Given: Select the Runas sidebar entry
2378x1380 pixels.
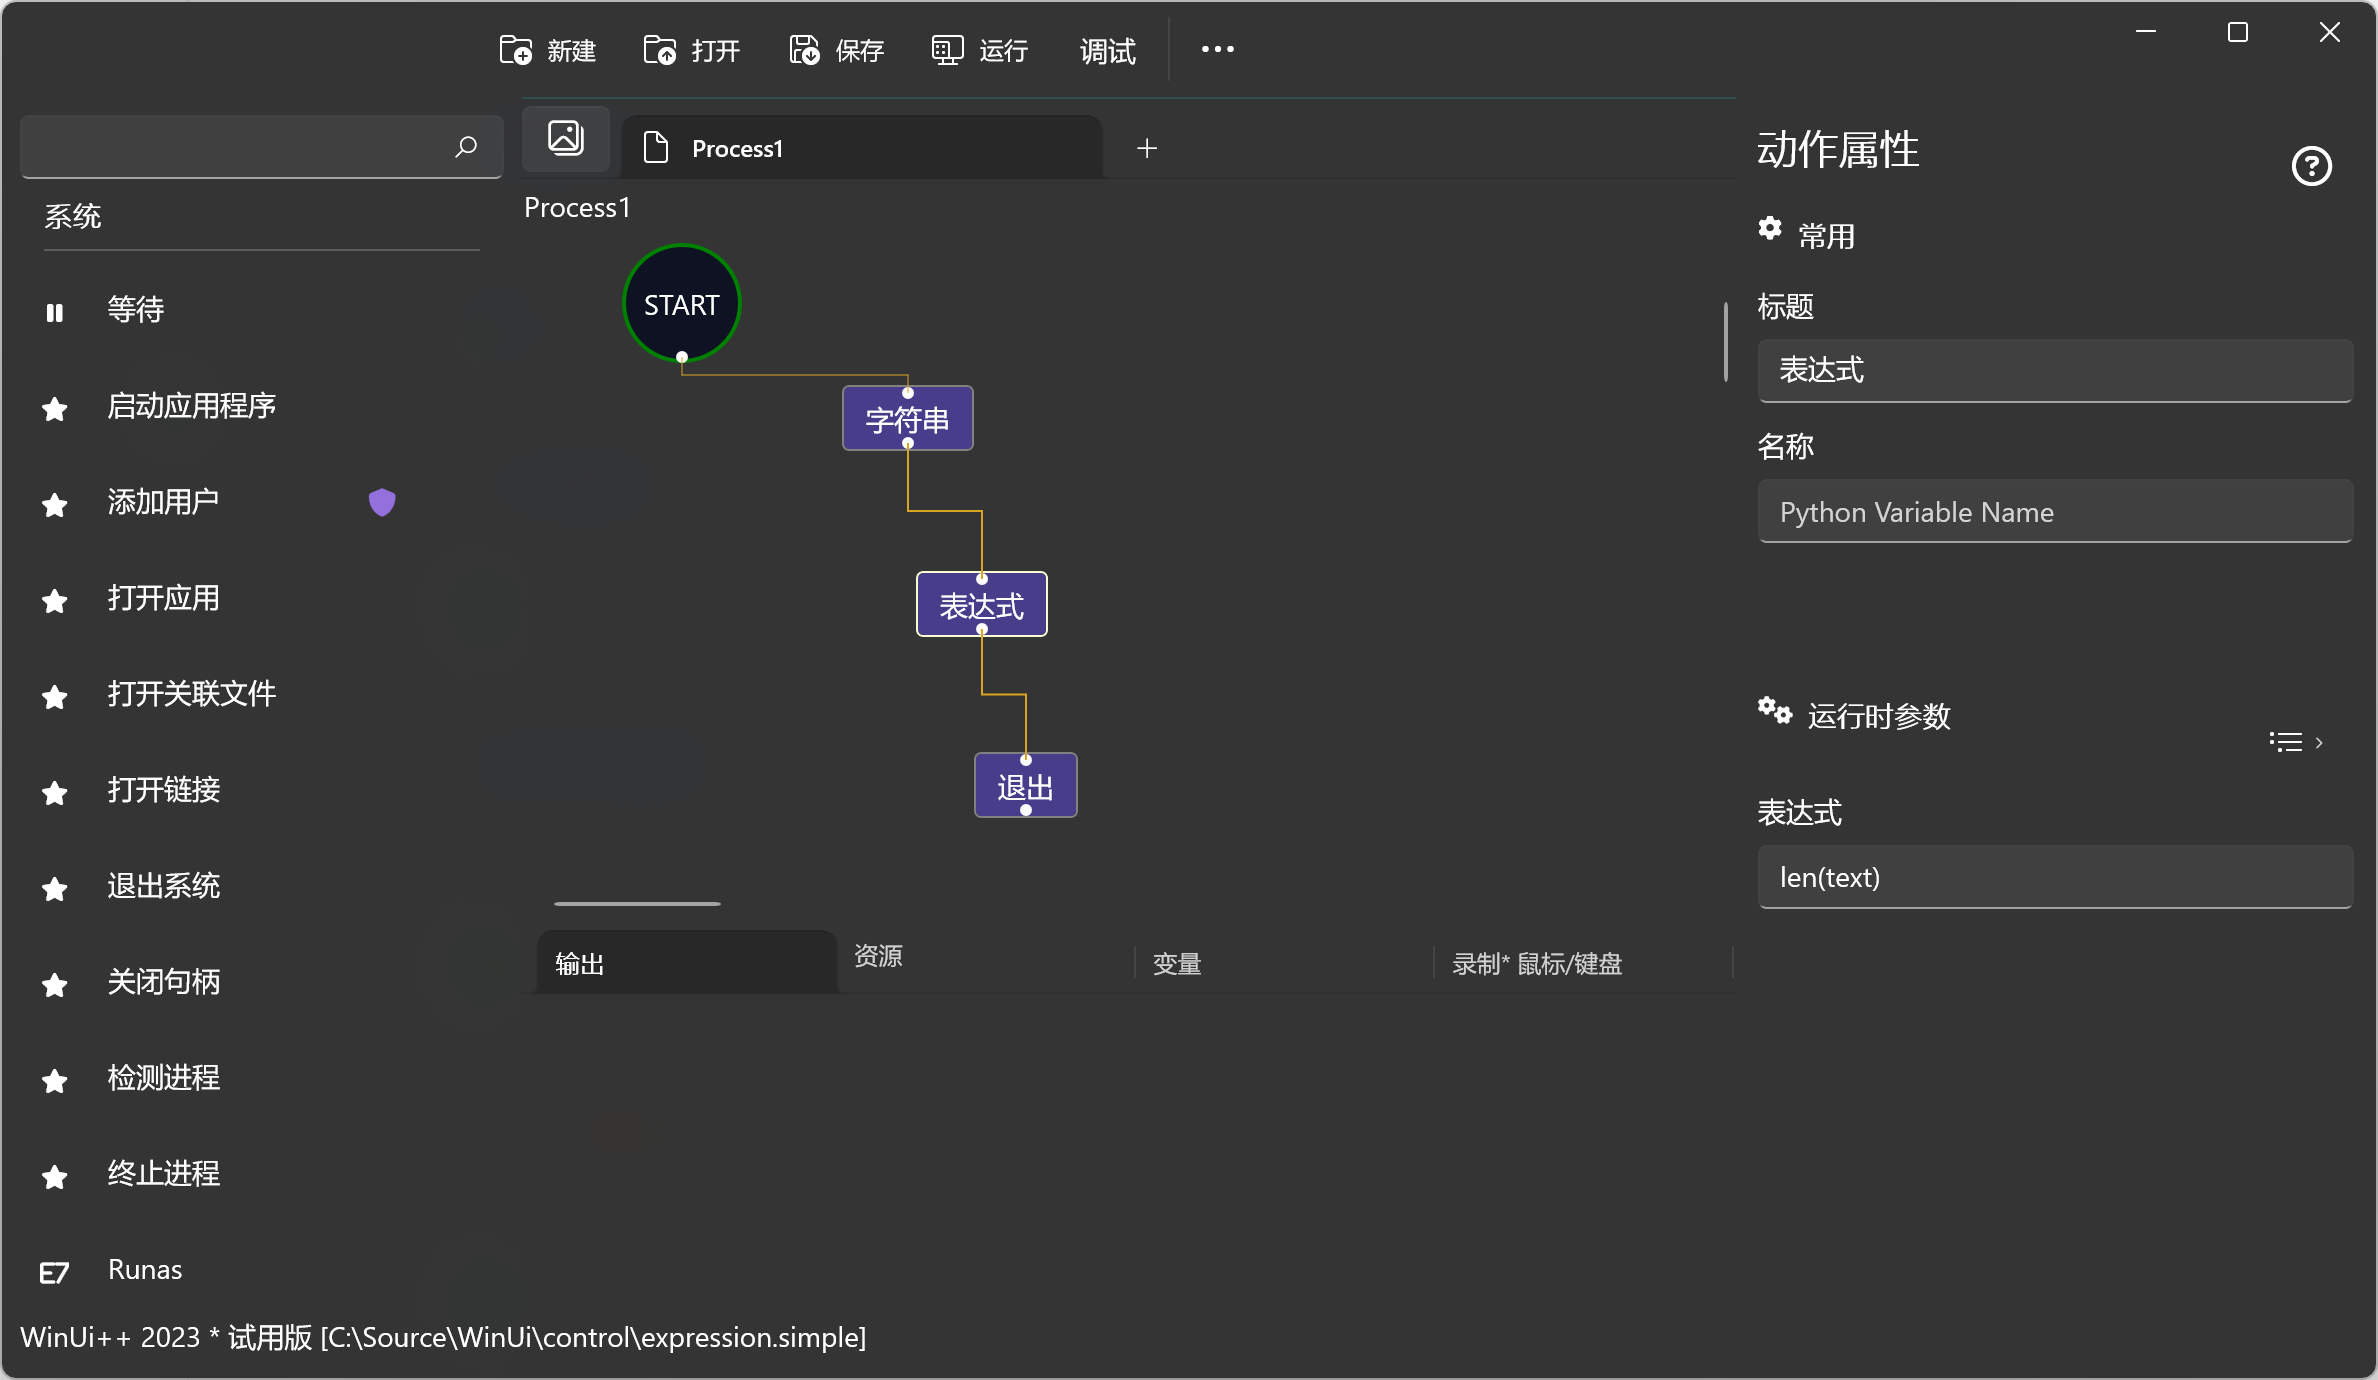Looking at the screenshot, I should point(144,1269).
